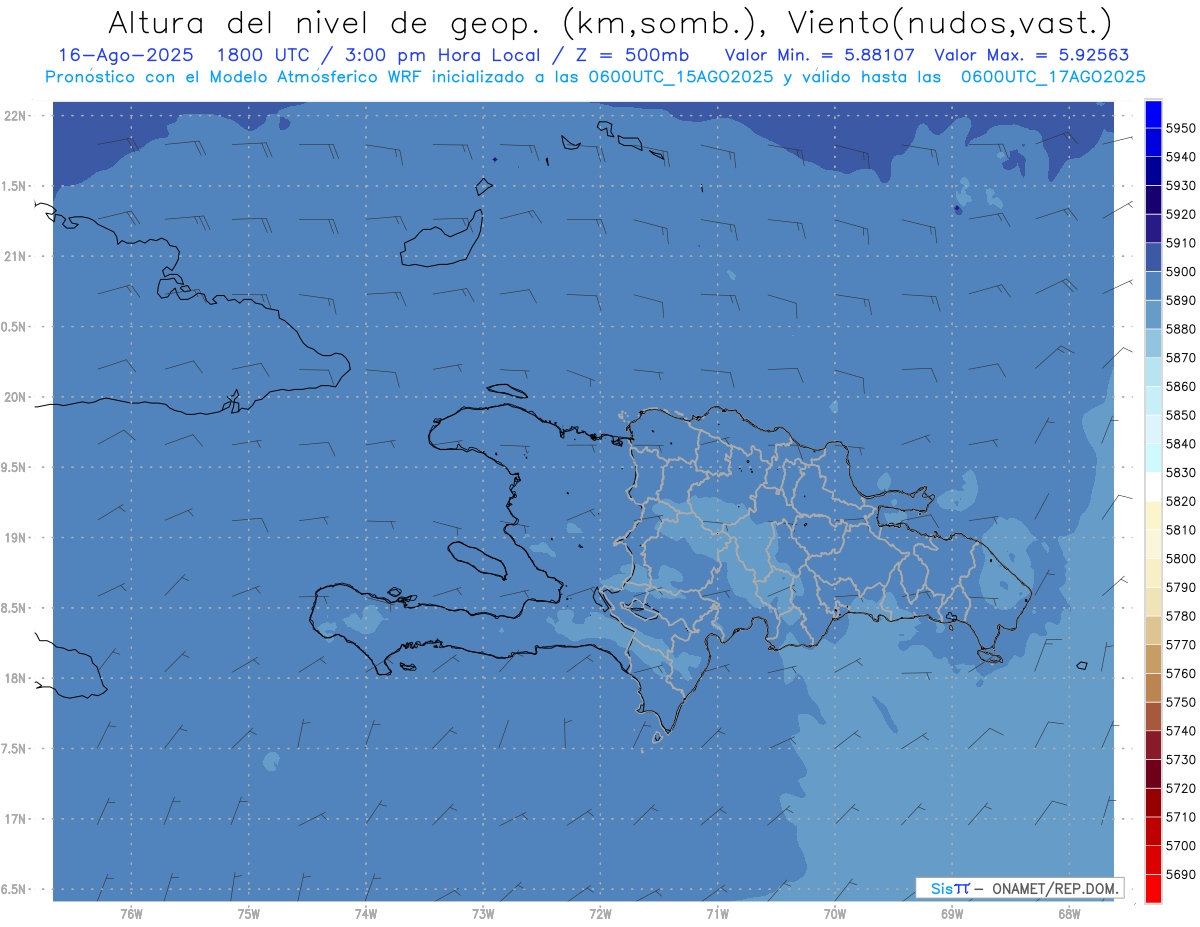
Task: Click the '70W' longitude label
Action: click(x=835, y=914)
